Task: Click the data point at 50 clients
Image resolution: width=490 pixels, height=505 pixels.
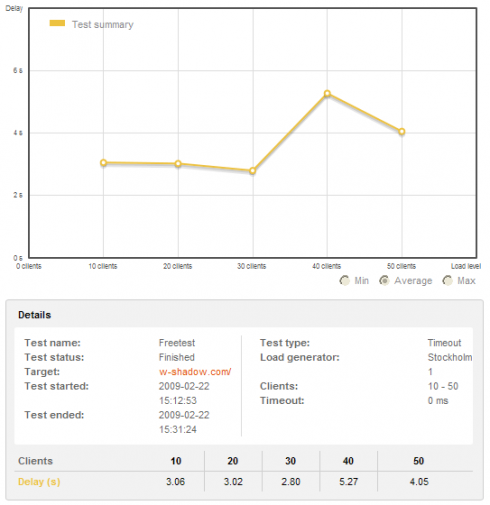Action: coord(402,132)
